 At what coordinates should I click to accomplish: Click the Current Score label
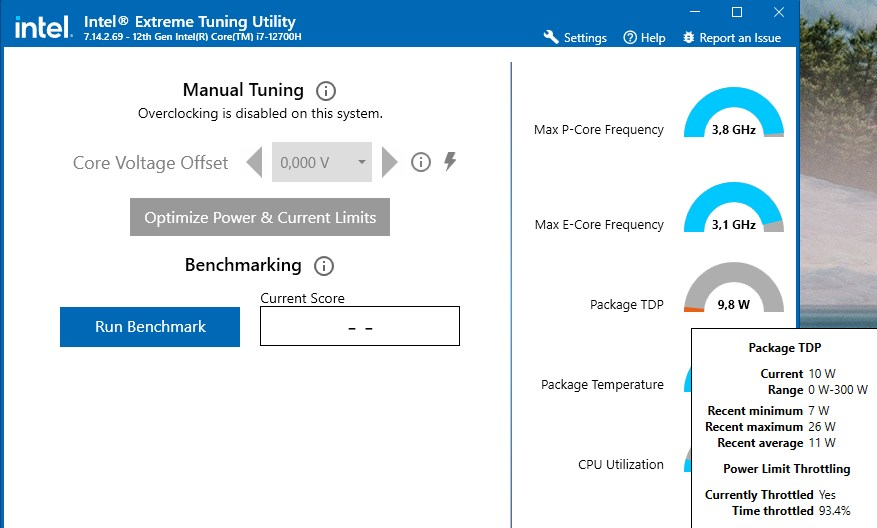pyautogui.click(x=303, y=298)
